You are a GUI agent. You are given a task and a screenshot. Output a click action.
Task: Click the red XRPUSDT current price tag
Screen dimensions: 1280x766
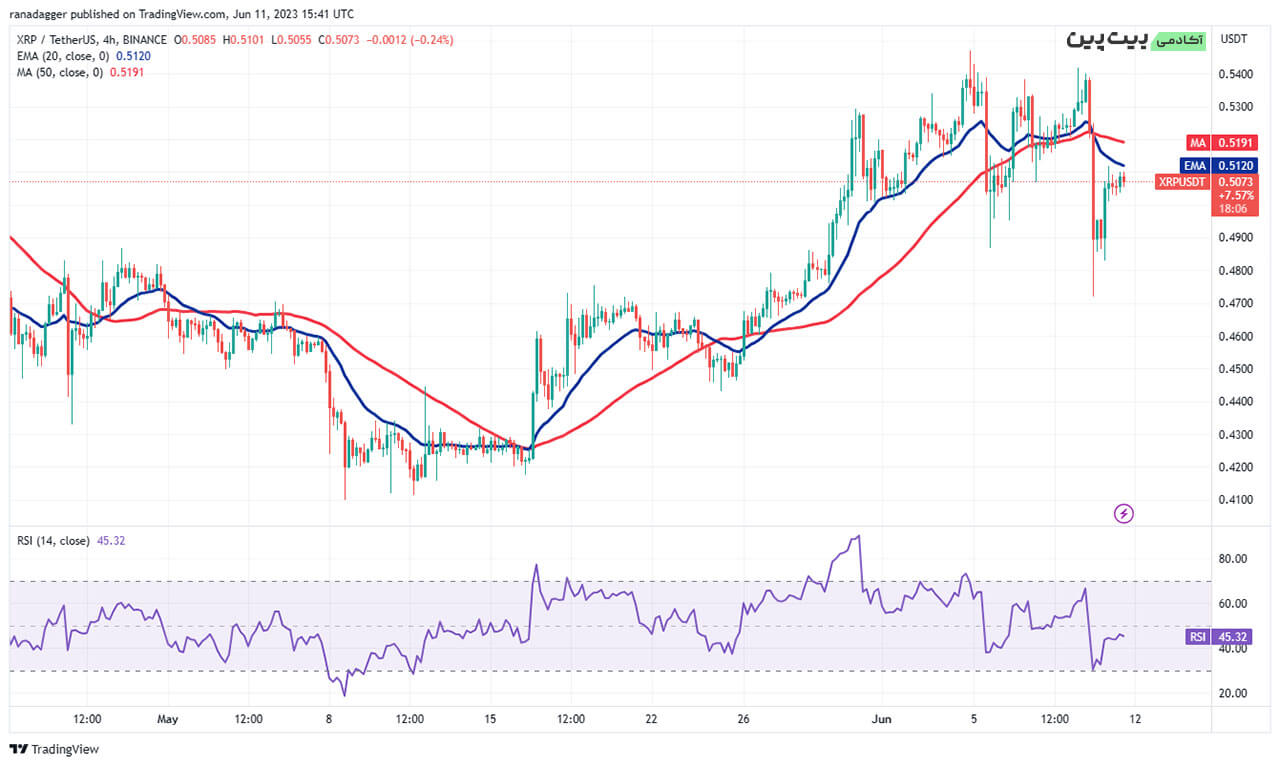[x=1213, y=182]
